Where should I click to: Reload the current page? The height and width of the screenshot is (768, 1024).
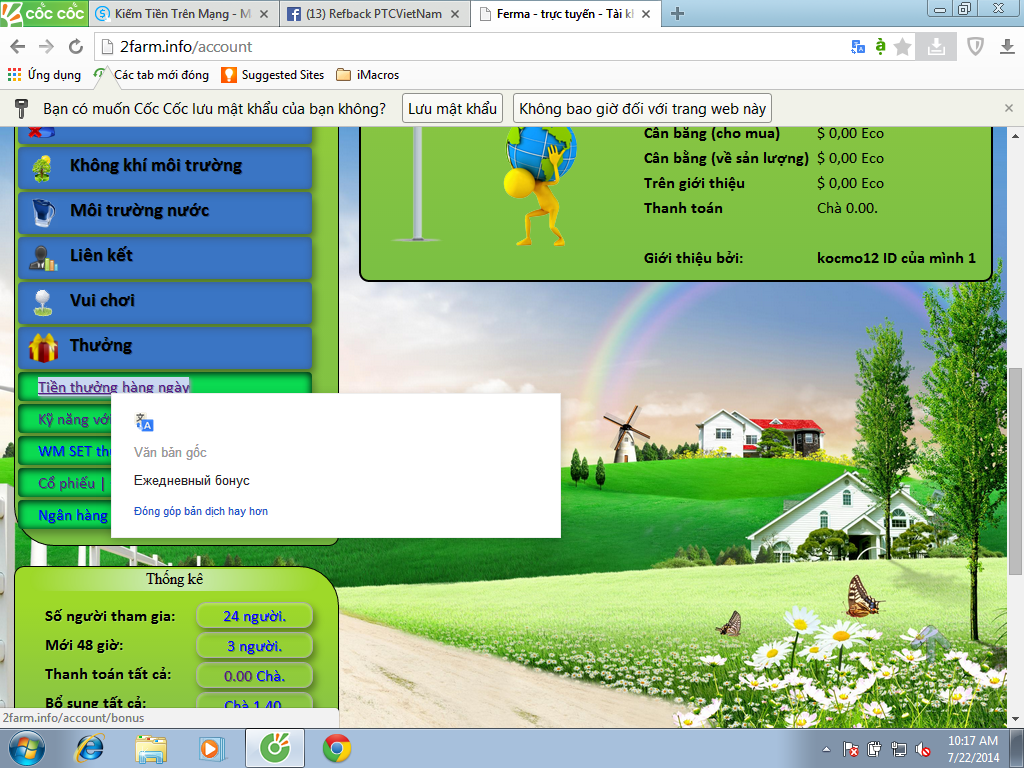pyautogui.click(x=76, y=46)
